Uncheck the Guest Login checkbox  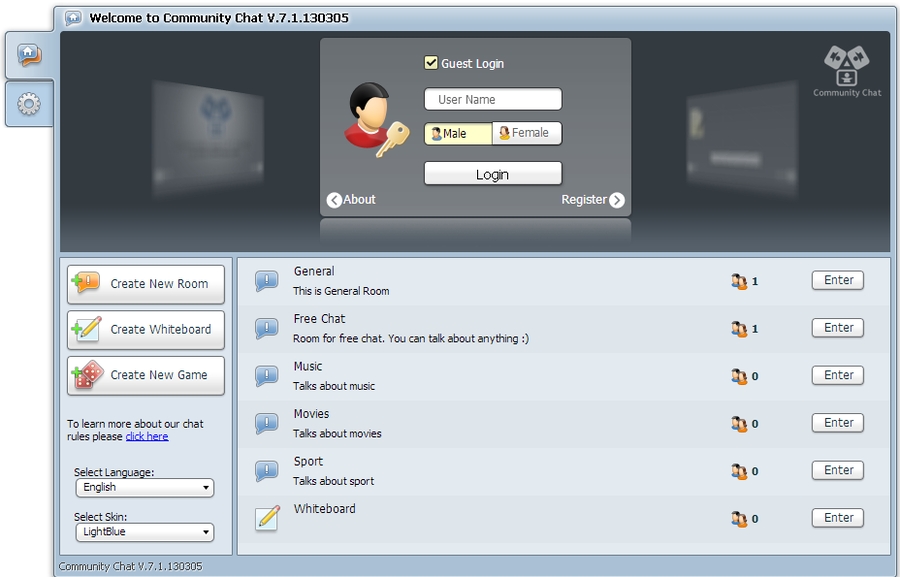[431, 63]
